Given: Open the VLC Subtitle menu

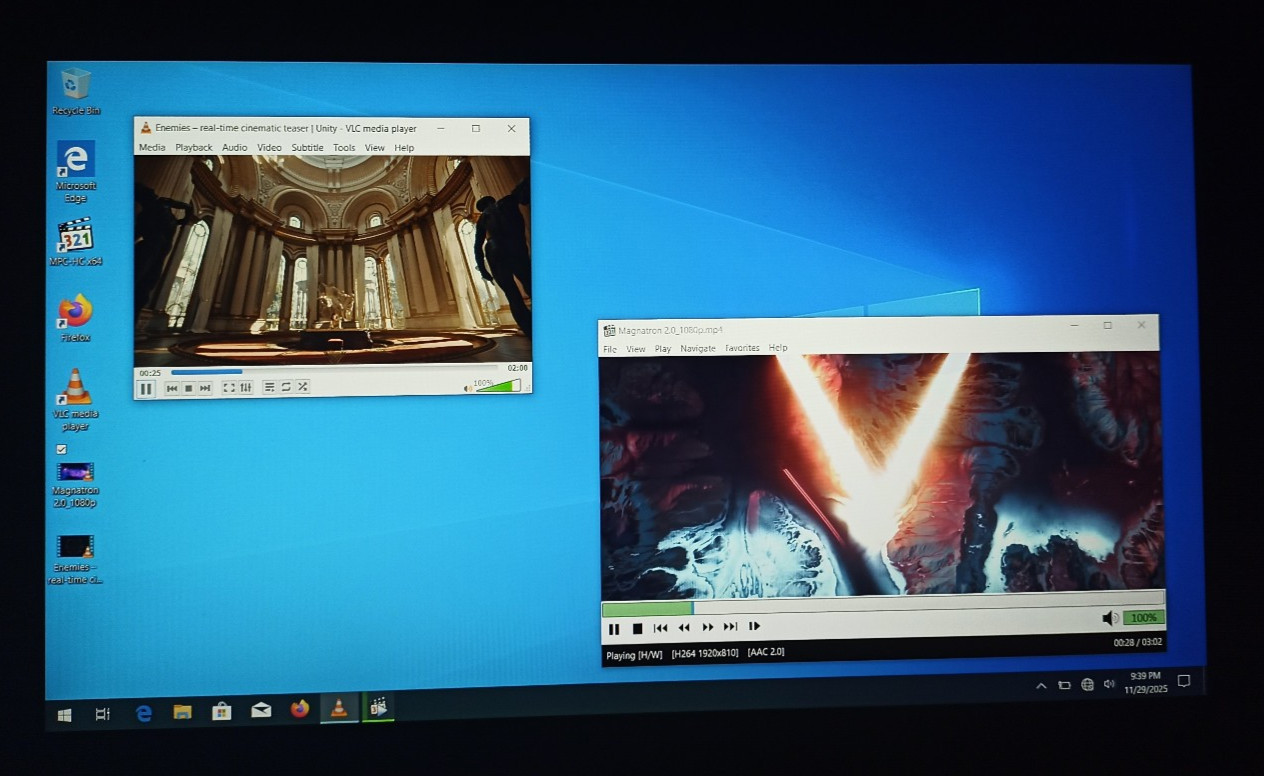Looking at the screenshot, I should pyautogui.click(x=307, y=148).
